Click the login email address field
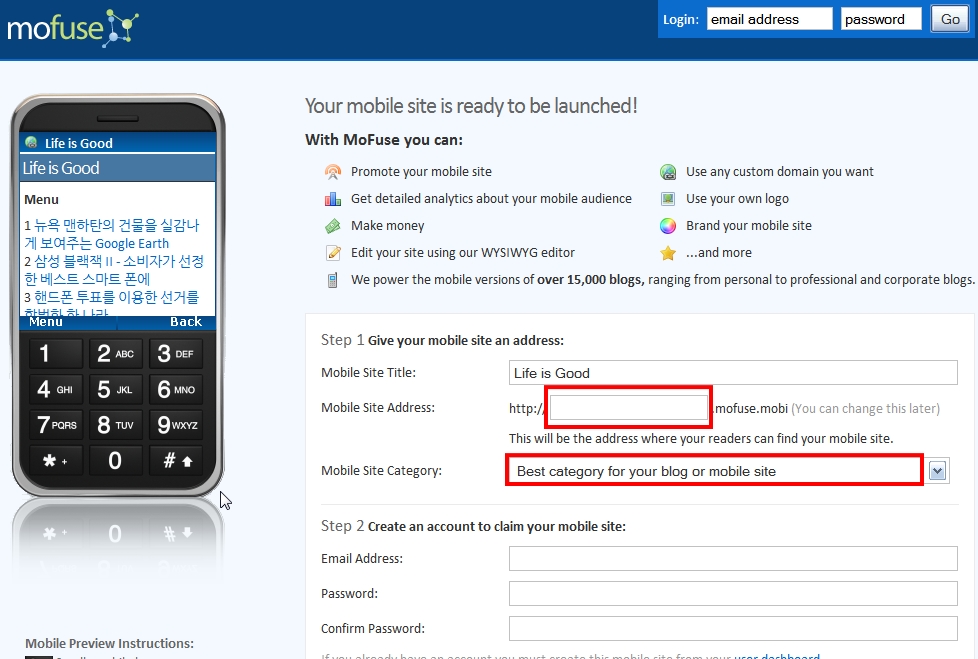Screen dimensions: 978x659 pyautogui.click(x=770, y=19)
